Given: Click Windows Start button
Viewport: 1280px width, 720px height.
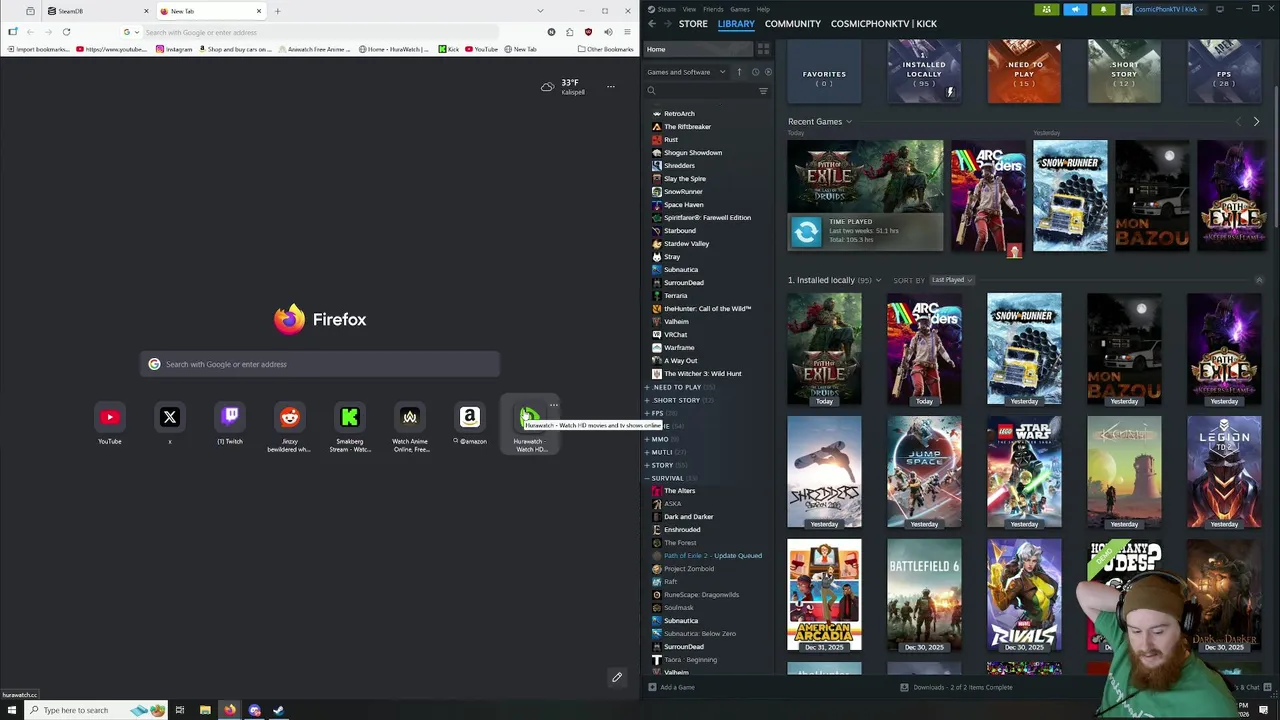Looking at the screenshot, I should pyautogui.click(x=12, y=710).
